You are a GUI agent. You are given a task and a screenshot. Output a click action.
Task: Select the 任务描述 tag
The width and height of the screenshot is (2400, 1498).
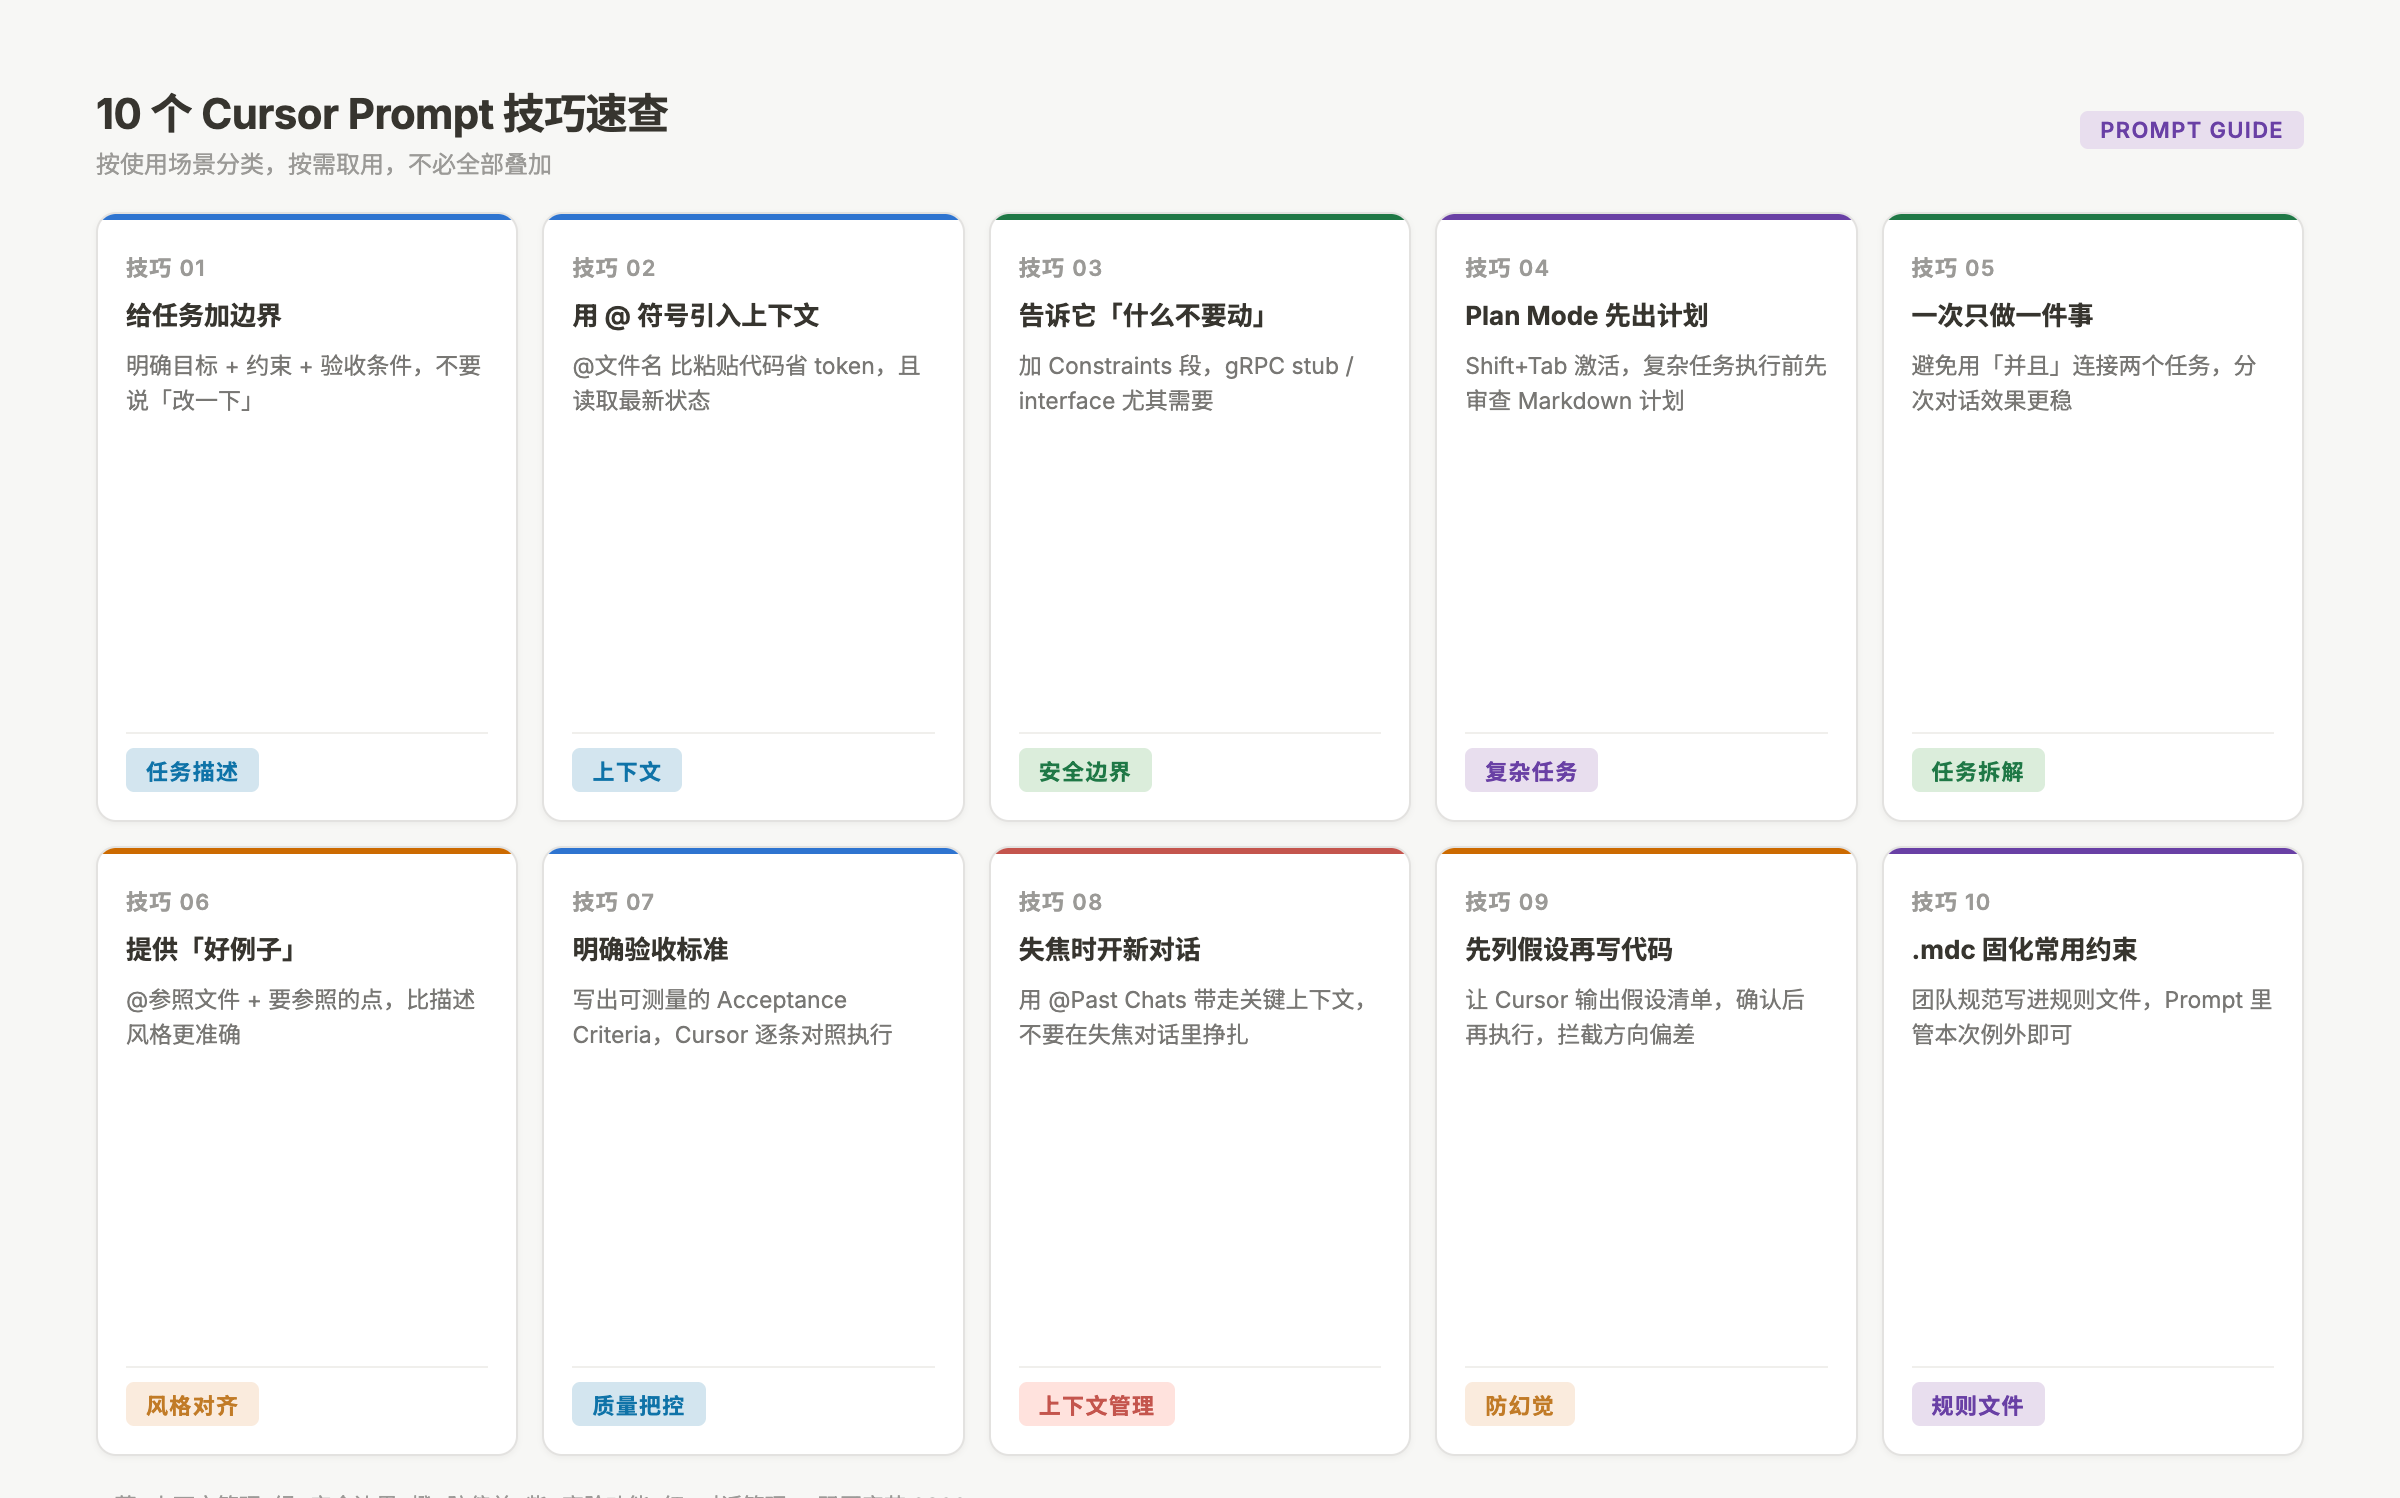click(x=192, y=771)
